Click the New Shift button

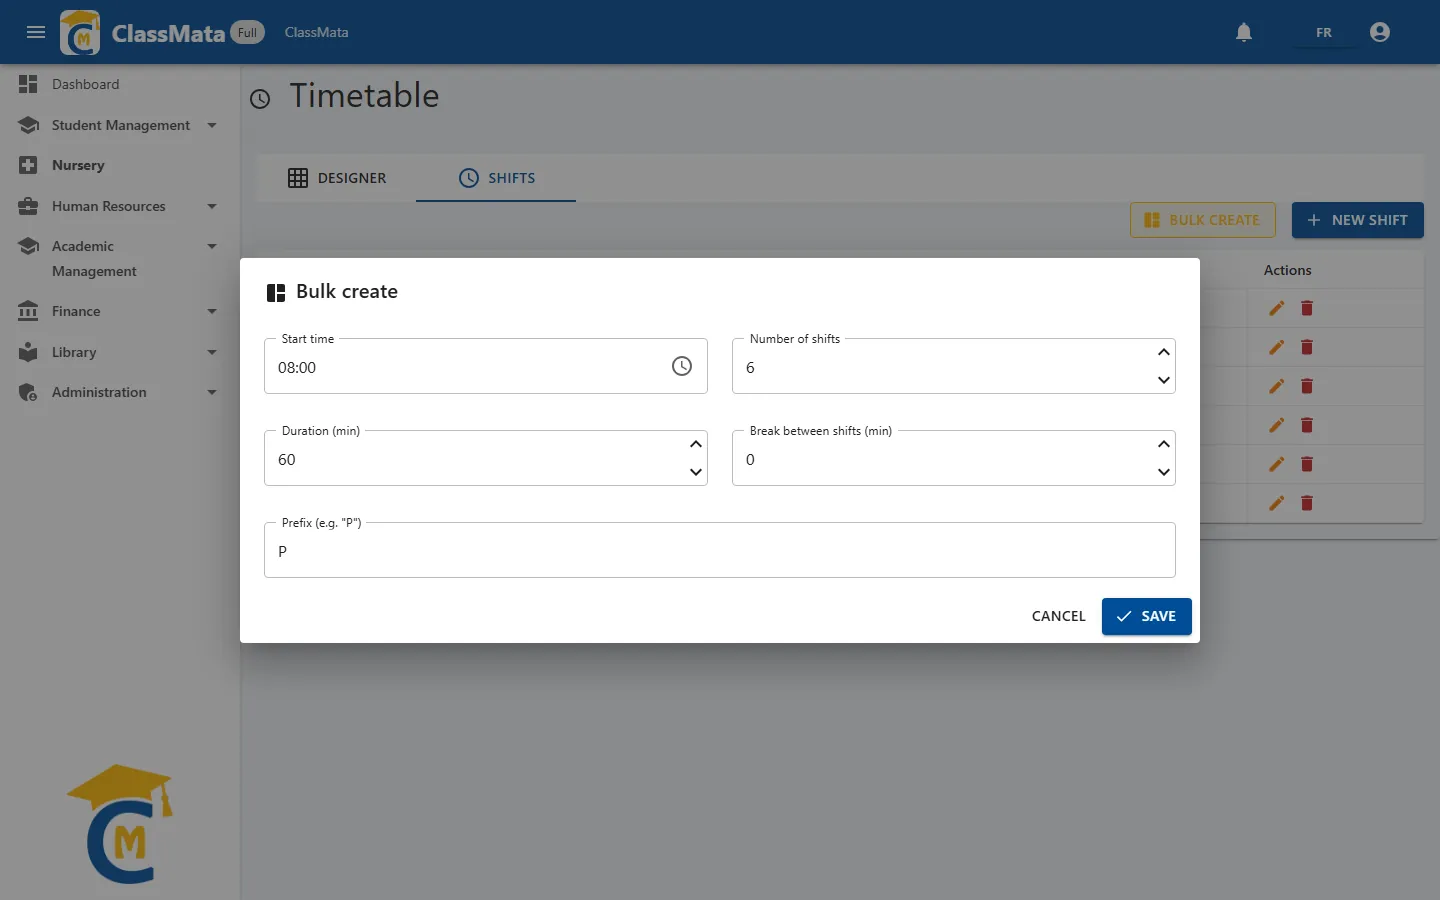pos(1357,220)
